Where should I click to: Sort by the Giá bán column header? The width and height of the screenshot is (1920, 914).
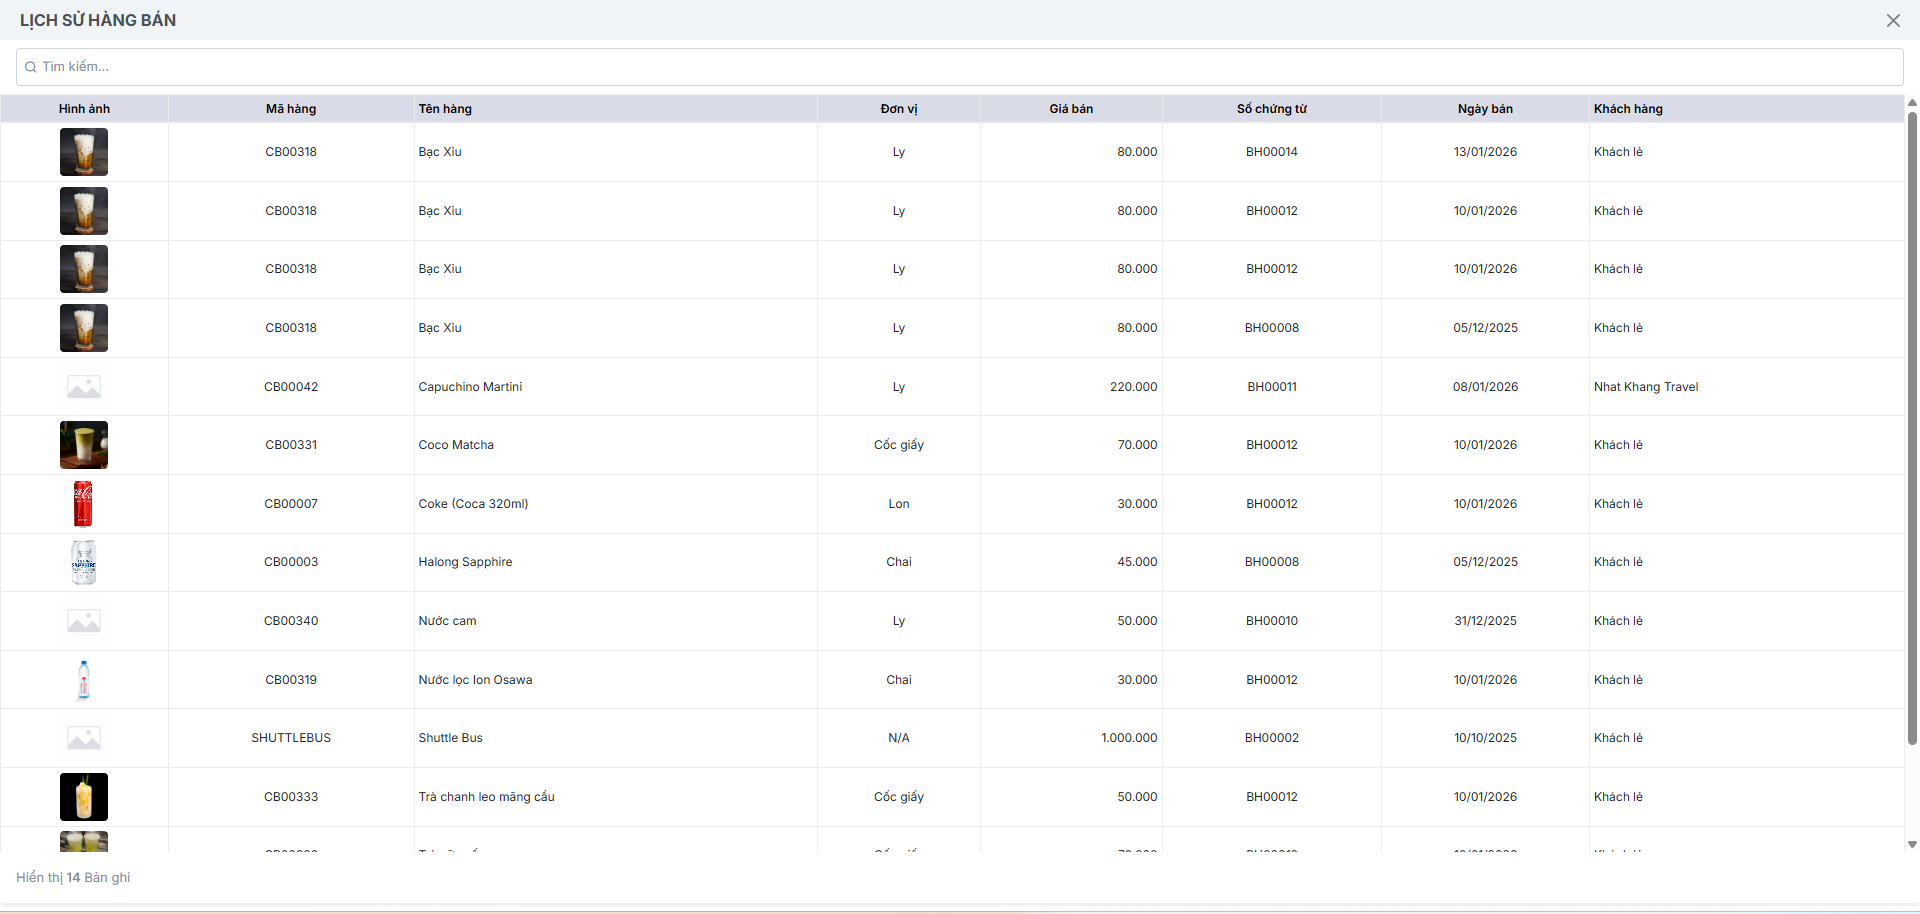[x=1071, y=109]
